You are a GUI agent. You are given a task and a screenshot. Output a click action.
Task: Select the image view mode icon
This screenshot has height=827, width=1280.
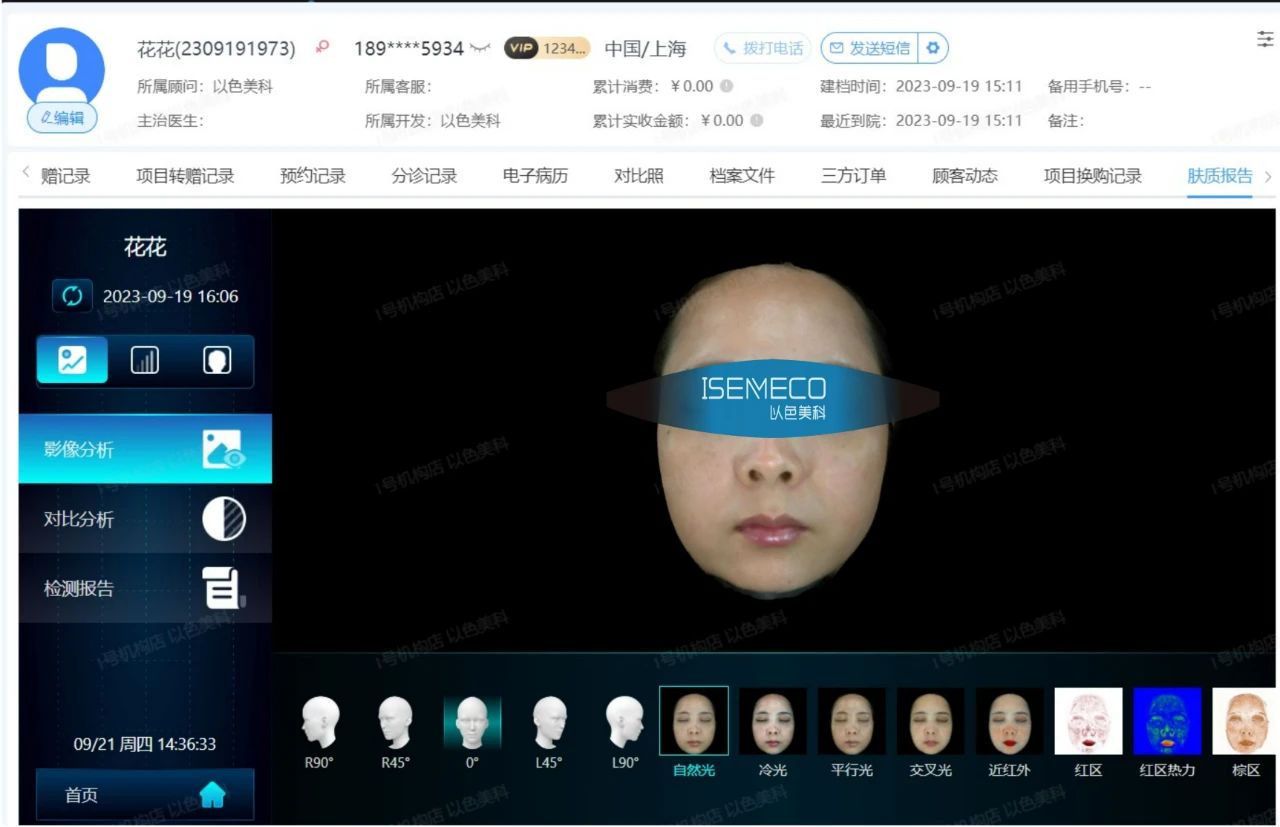coord(72,361)
